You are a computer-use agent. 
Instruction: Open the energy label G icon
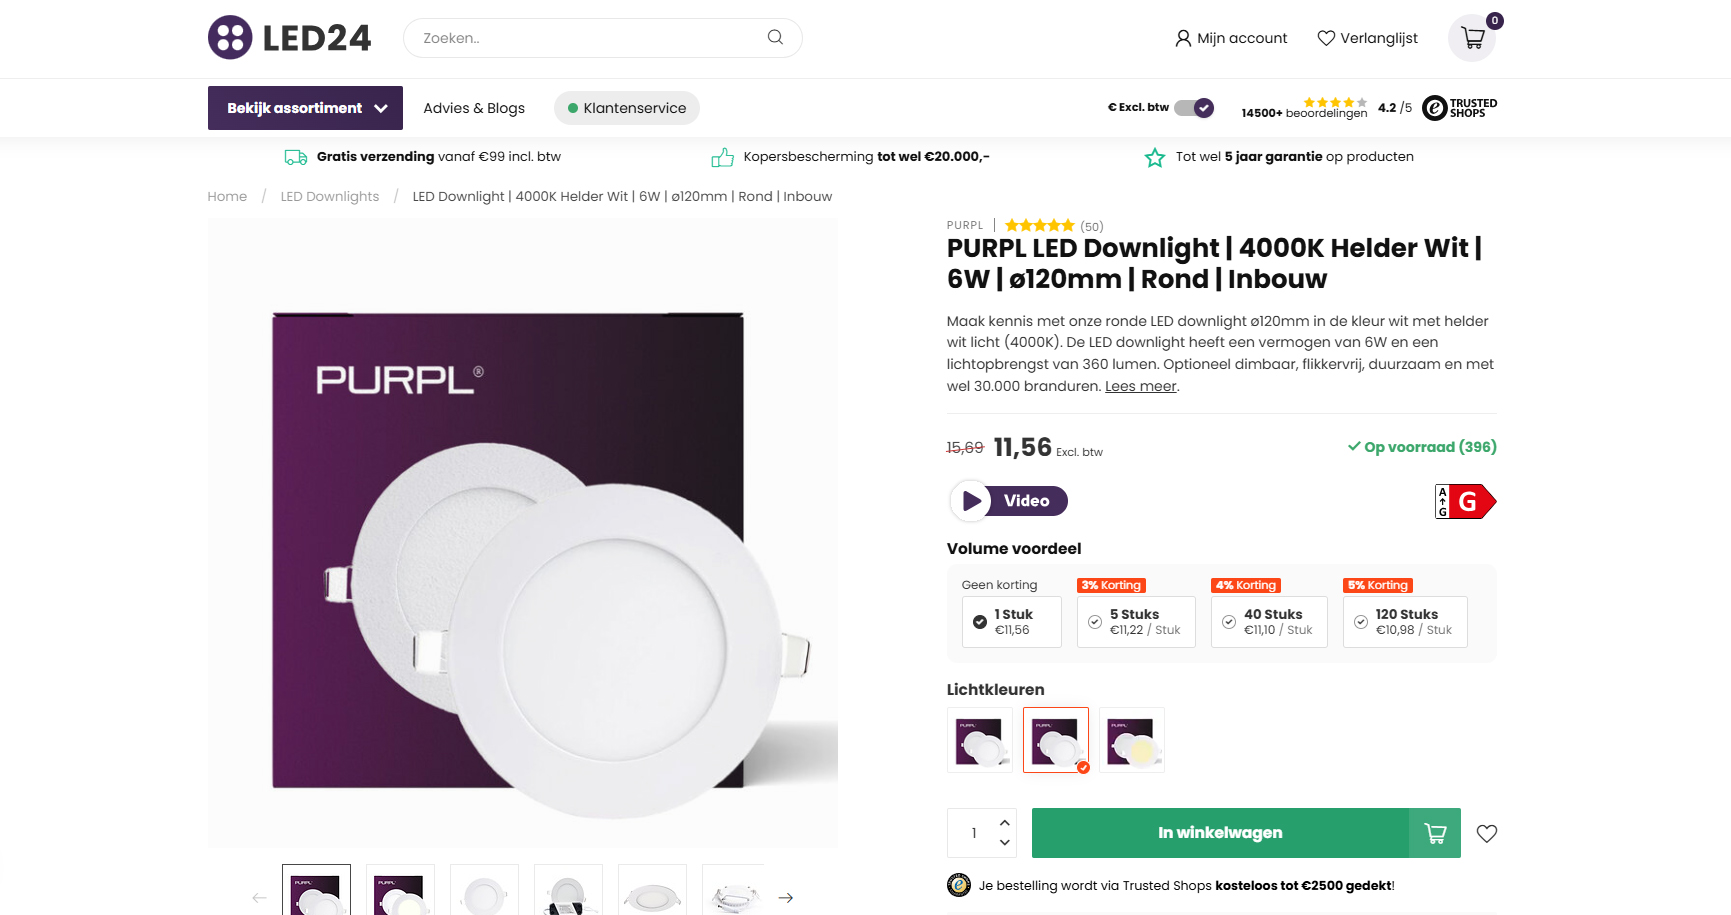point(1465,501)
